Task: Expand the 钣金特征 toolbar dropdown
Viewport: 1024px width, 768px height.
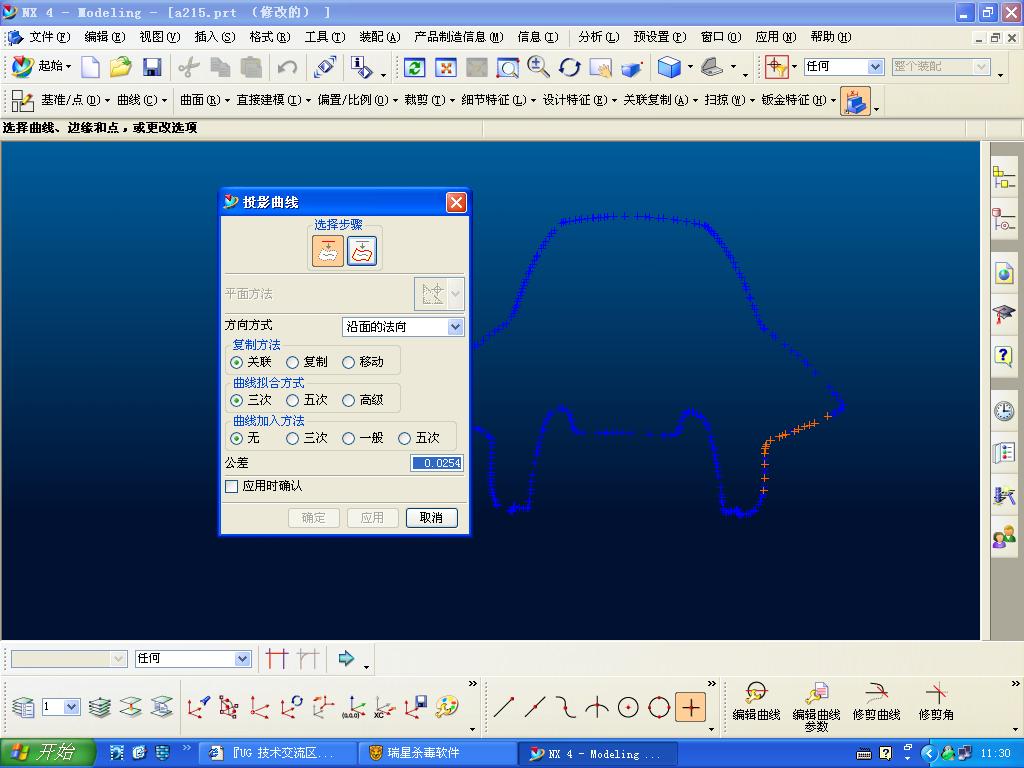Action: click(833, 101)
